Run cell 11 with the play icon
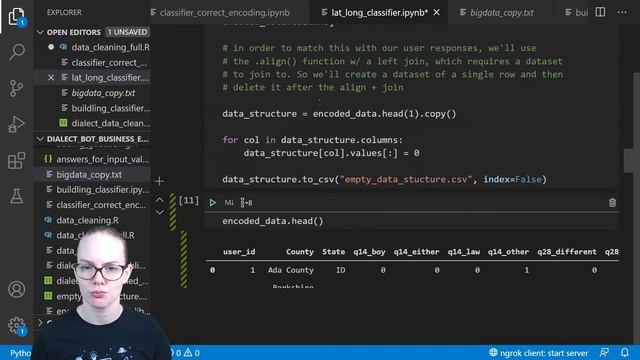This screenshot has width=640, height=360. [x=212, y=202]
